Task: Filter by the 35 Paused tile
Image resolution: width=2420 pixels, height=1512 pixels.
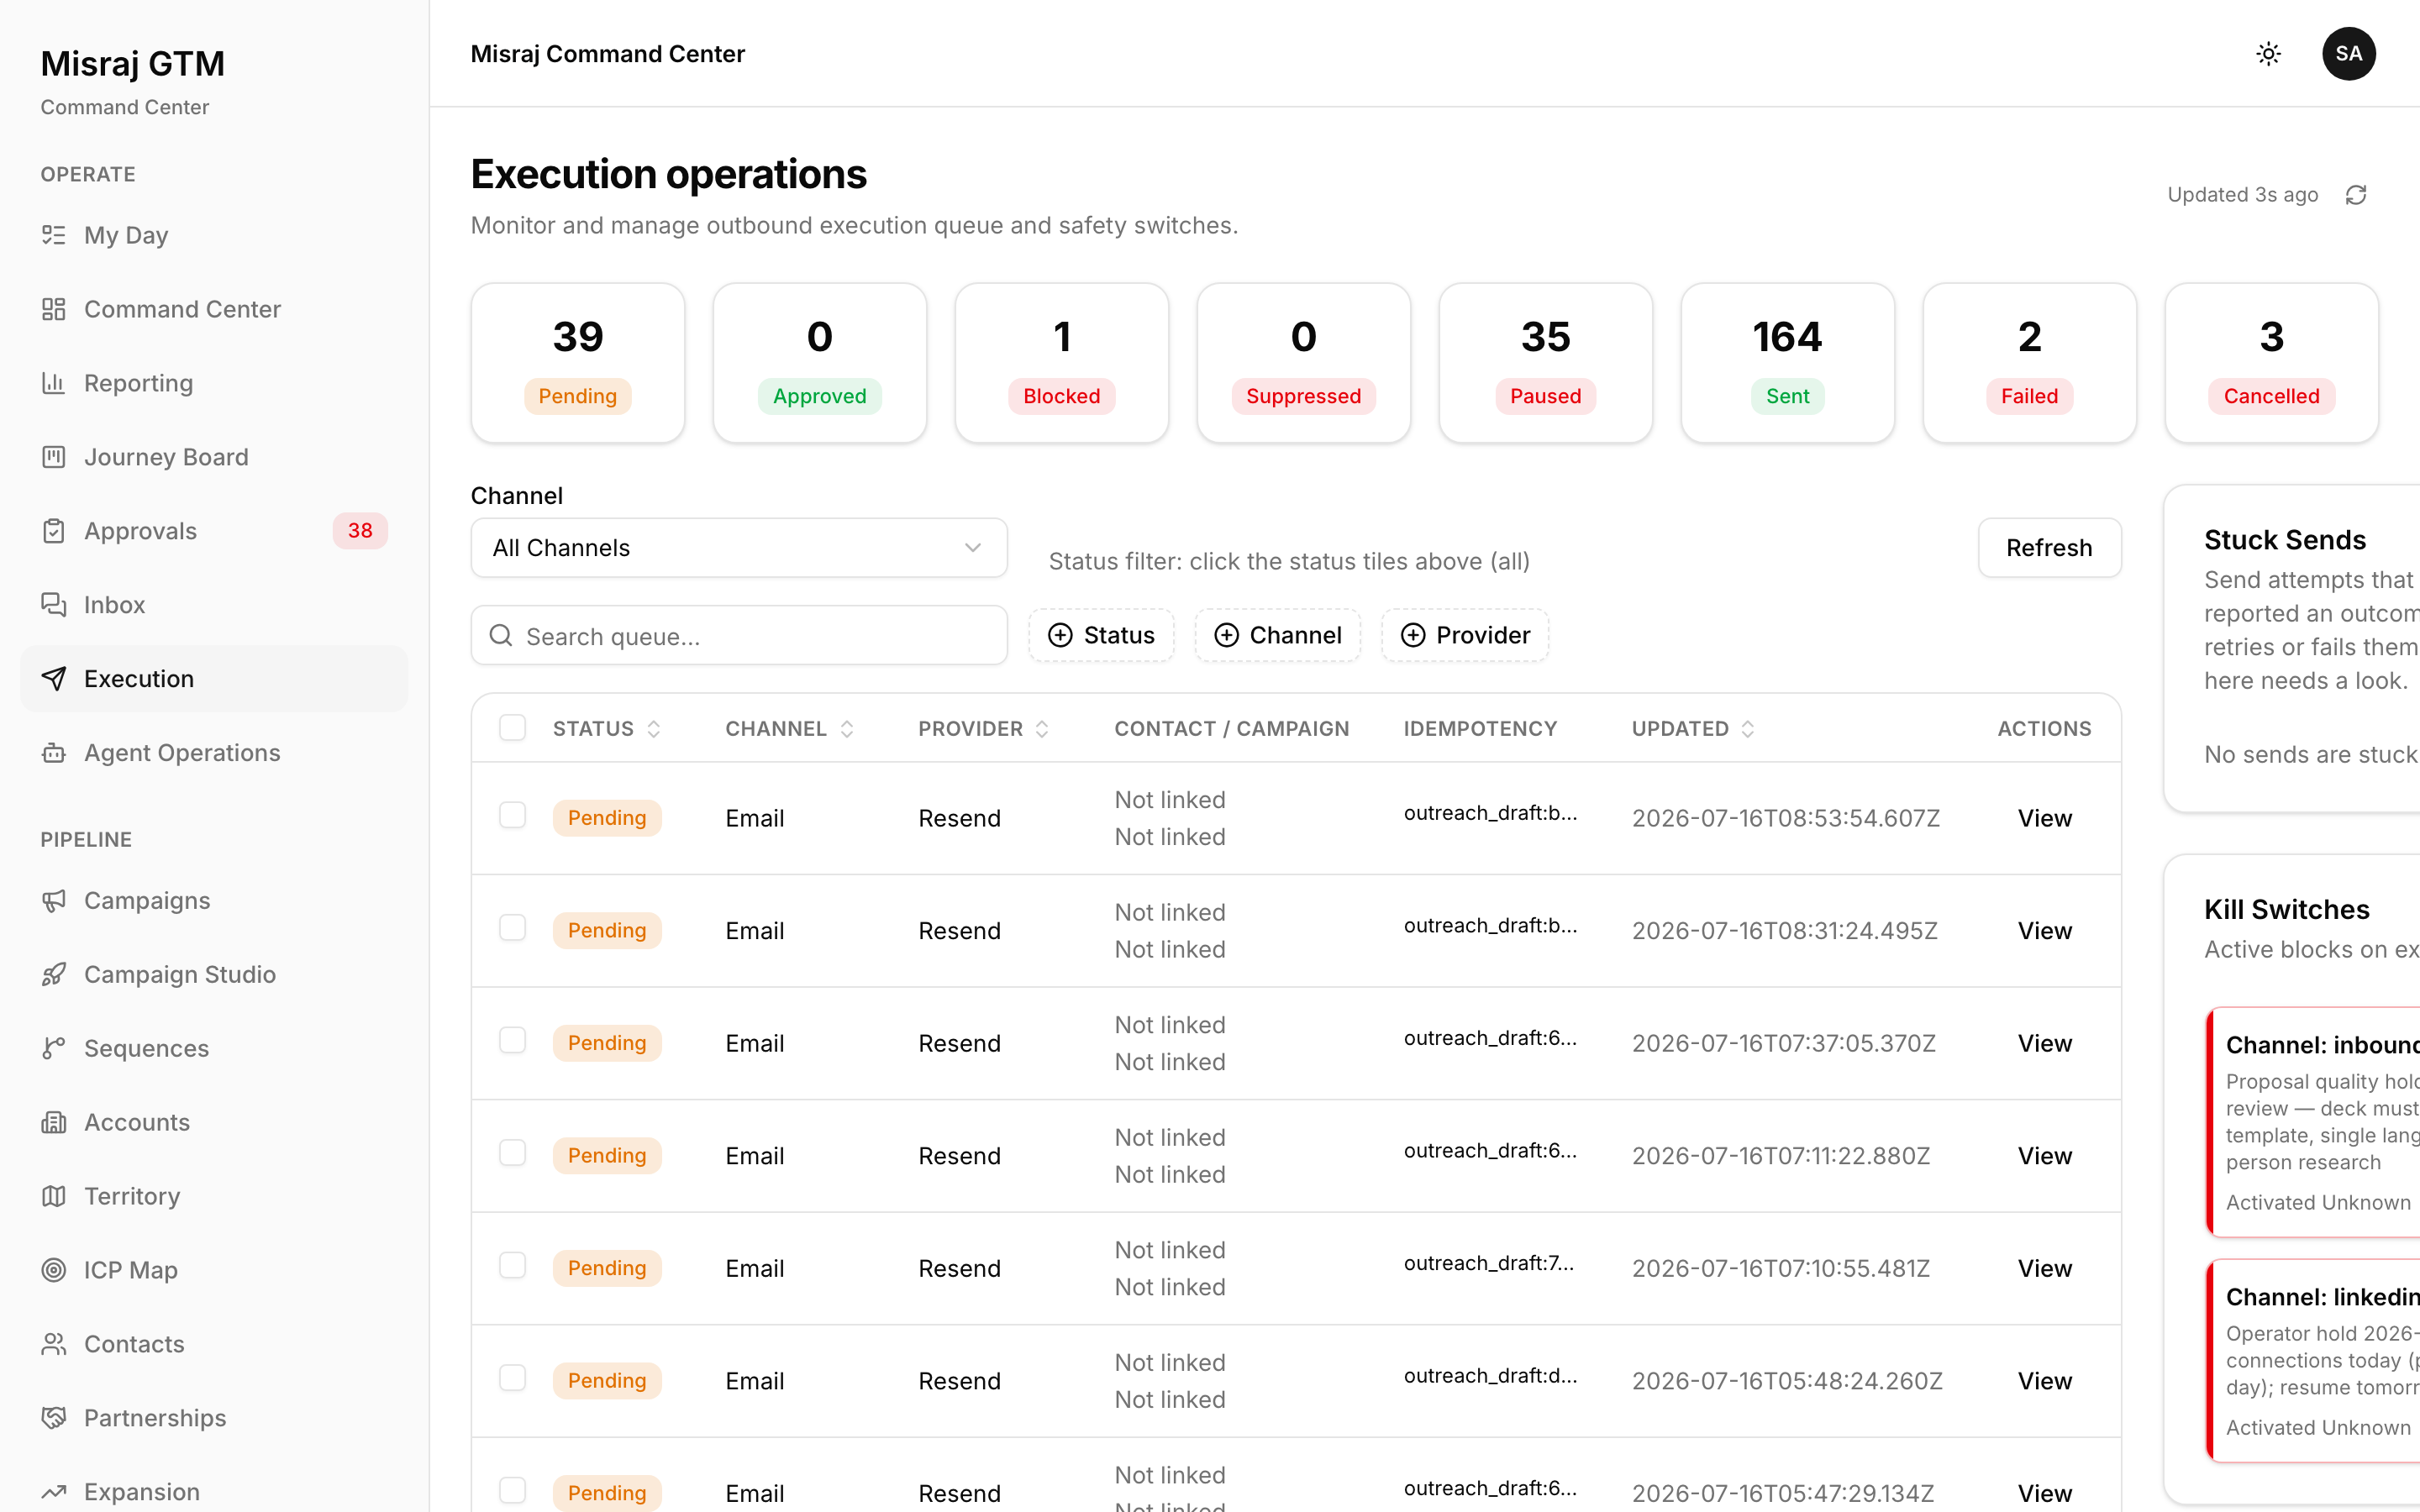Action: 1545,363
